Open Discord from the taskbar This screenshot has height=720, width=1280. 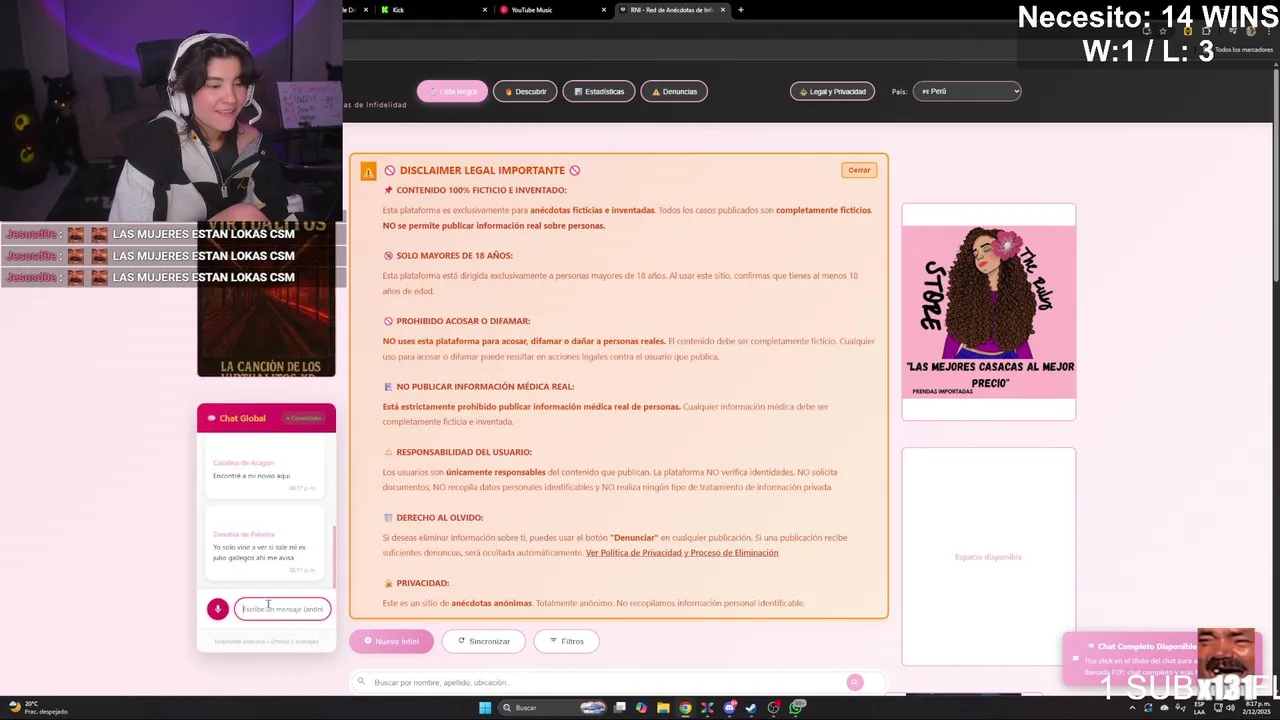click(730, 708)
